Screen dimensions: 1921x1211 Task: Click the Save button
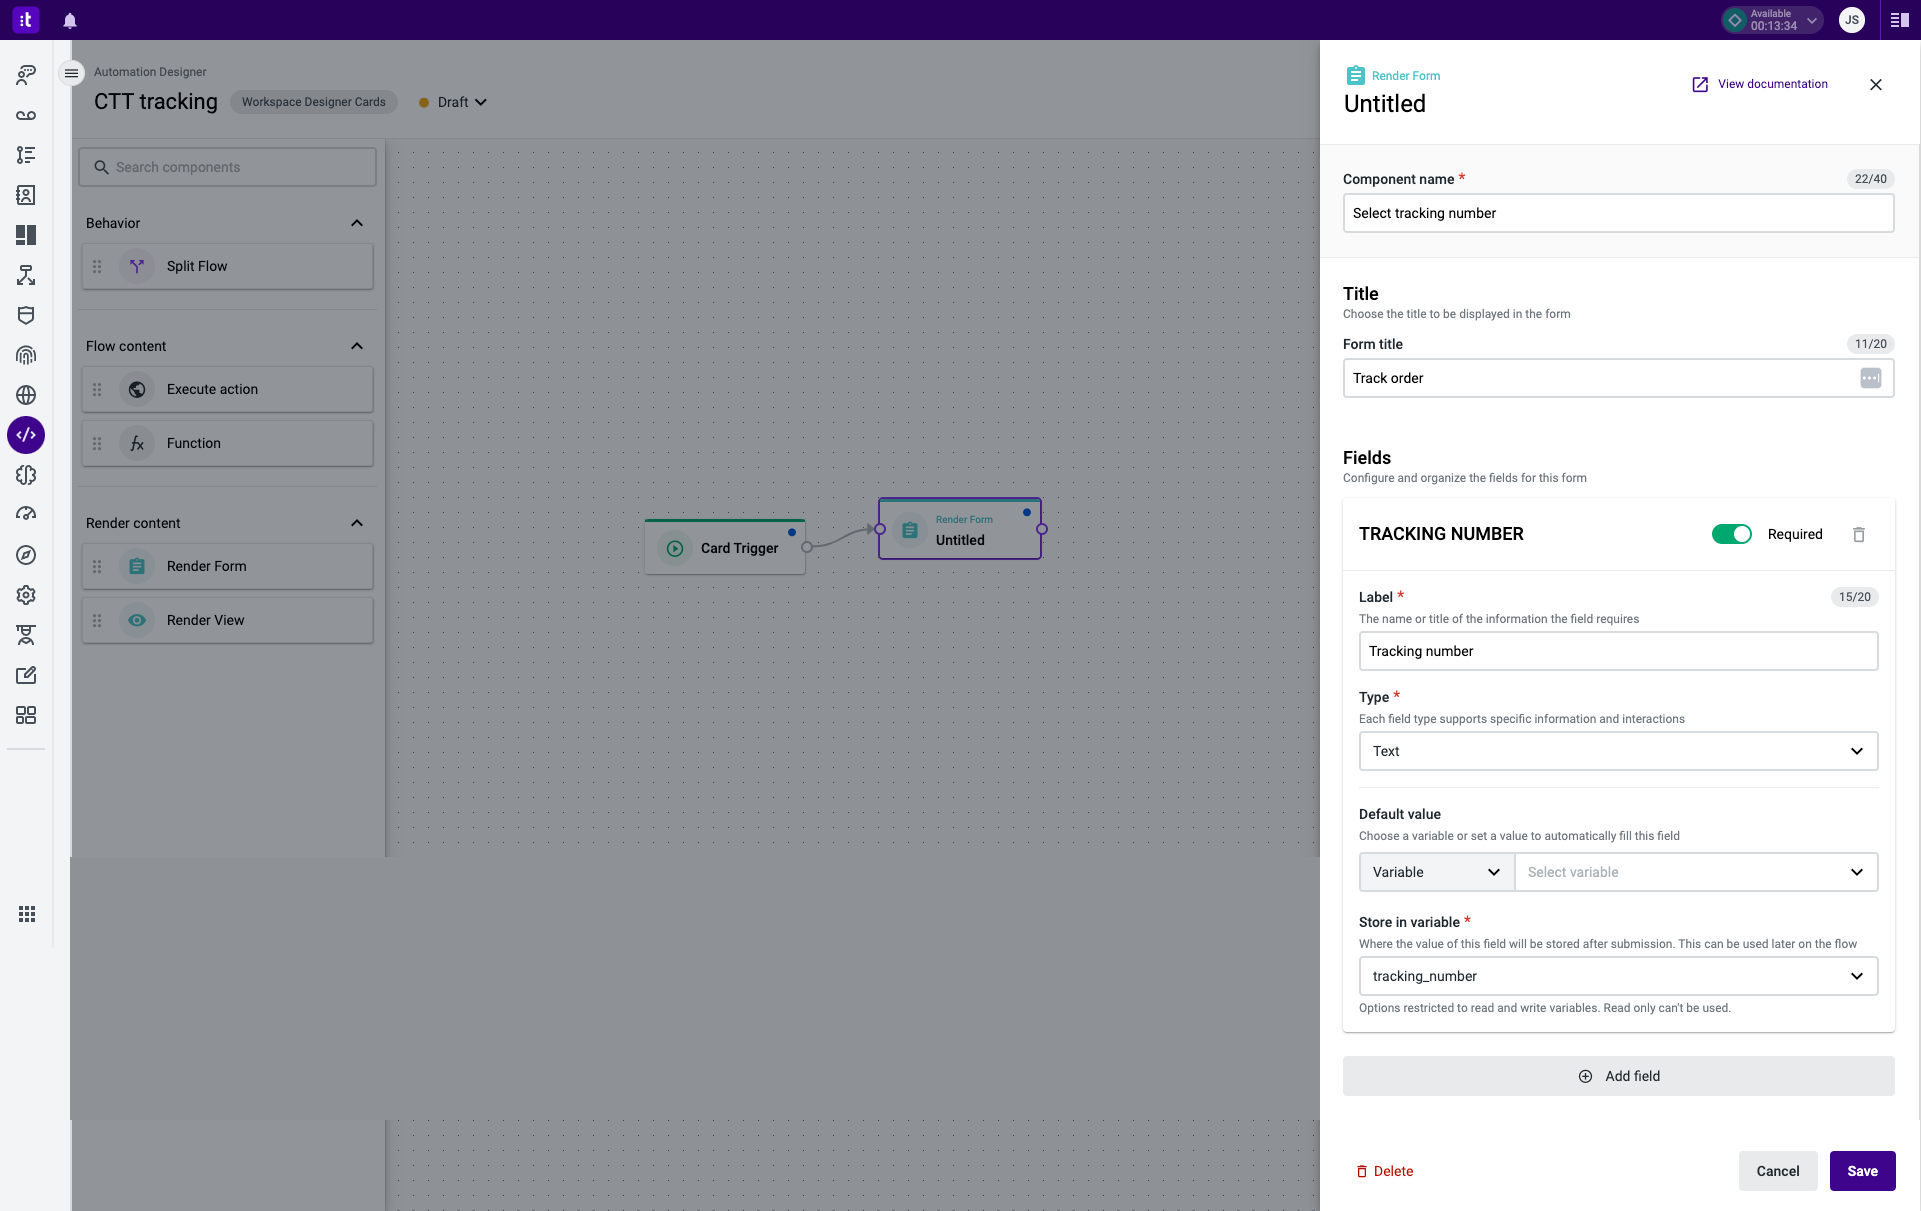click(1861, 1171)
